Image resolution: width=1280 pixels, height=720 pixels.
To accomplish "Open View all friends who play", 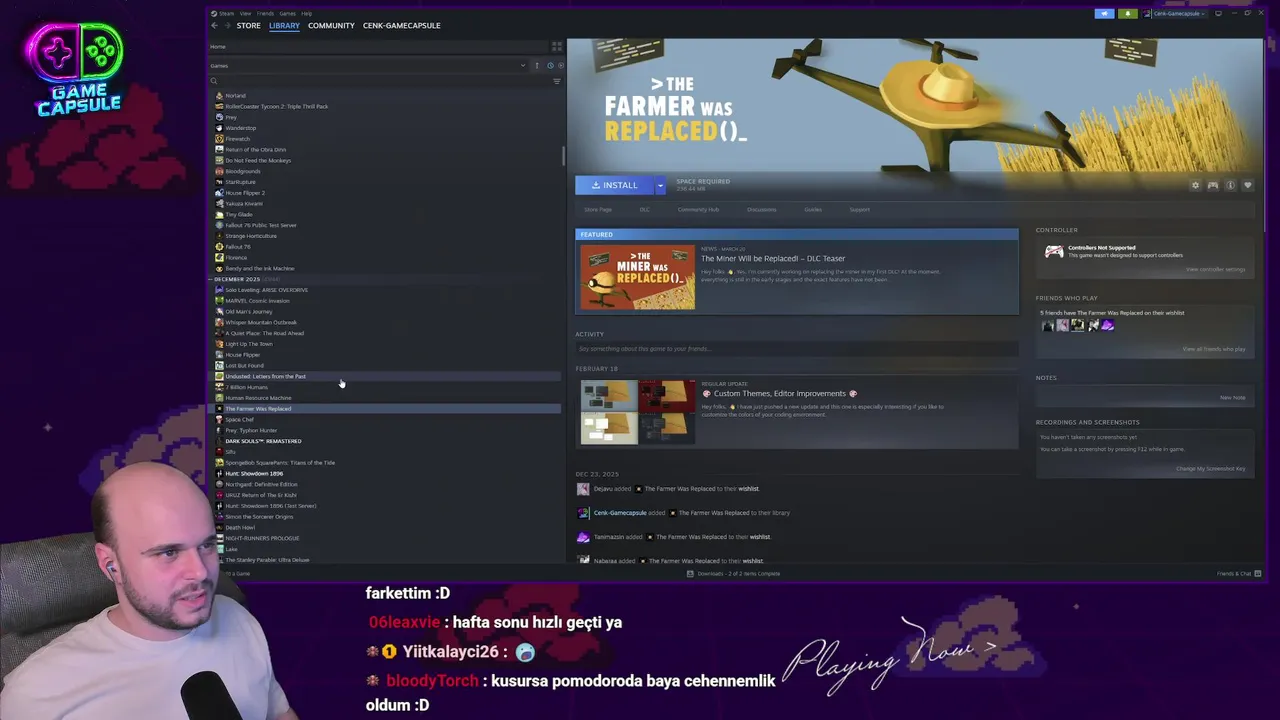I will (x=1214, y=349).
